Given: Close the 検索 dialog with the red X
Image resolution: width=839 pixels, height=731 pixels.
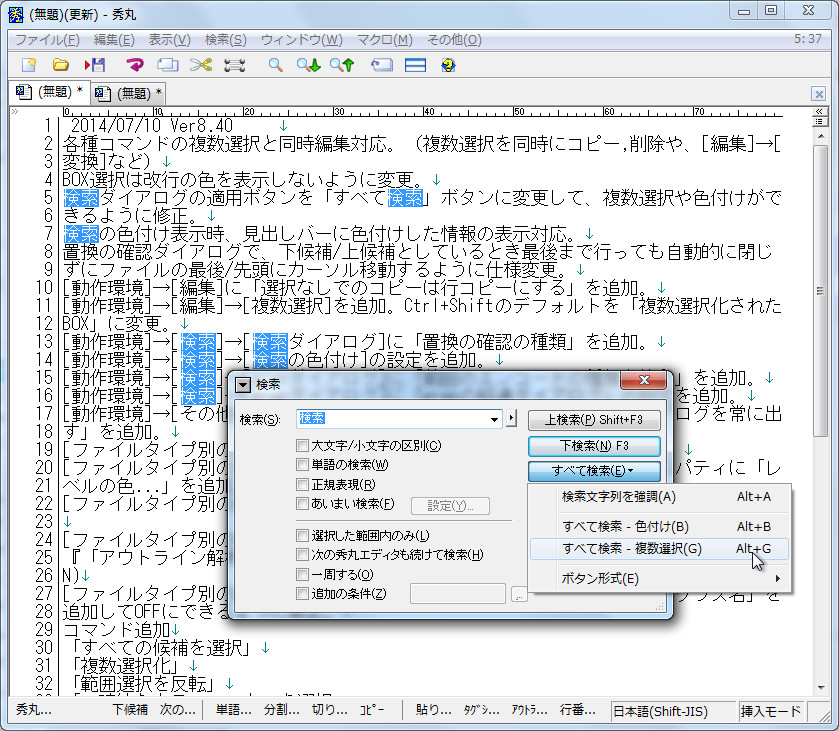Looking at the screenshot, I should click(644, 379).
